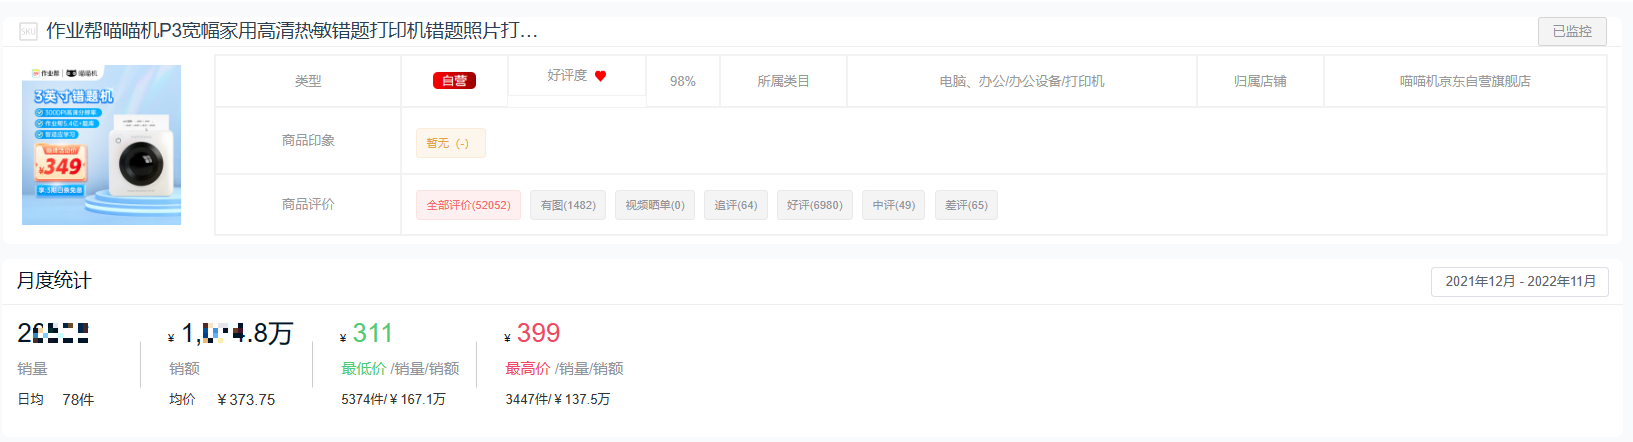Filter by 差评(65) reviews
Image resolution: width=1633 pixels, height=442 pixels.
(966, 205)
